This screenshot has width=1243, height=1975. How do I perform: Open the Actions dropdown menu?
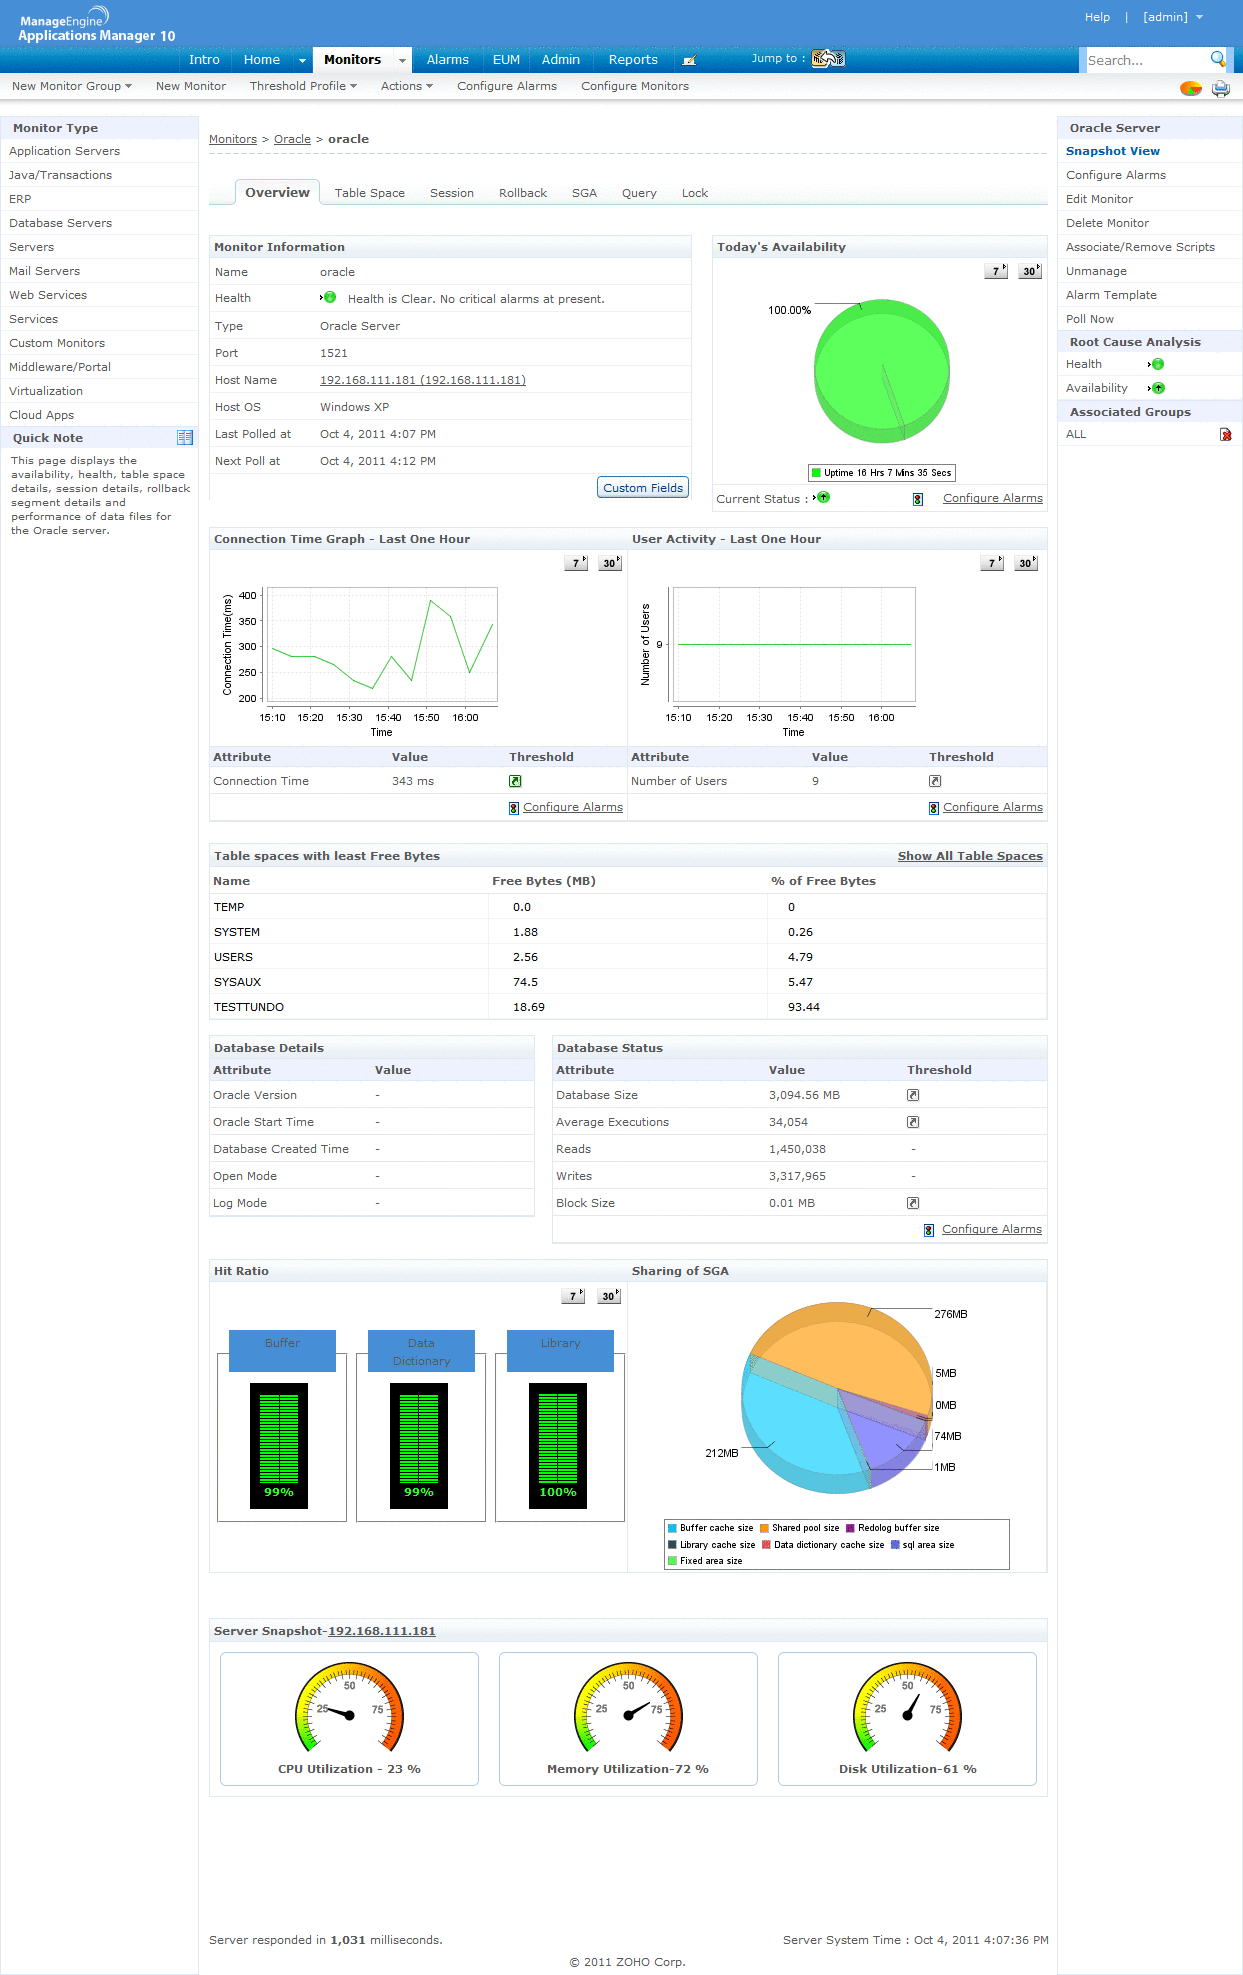pos(407,86)
